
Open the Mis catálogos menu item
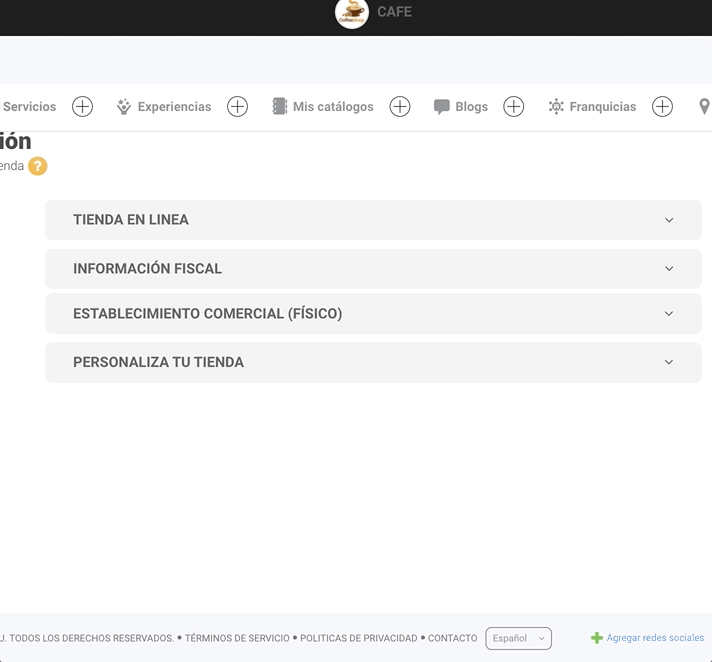332,107
